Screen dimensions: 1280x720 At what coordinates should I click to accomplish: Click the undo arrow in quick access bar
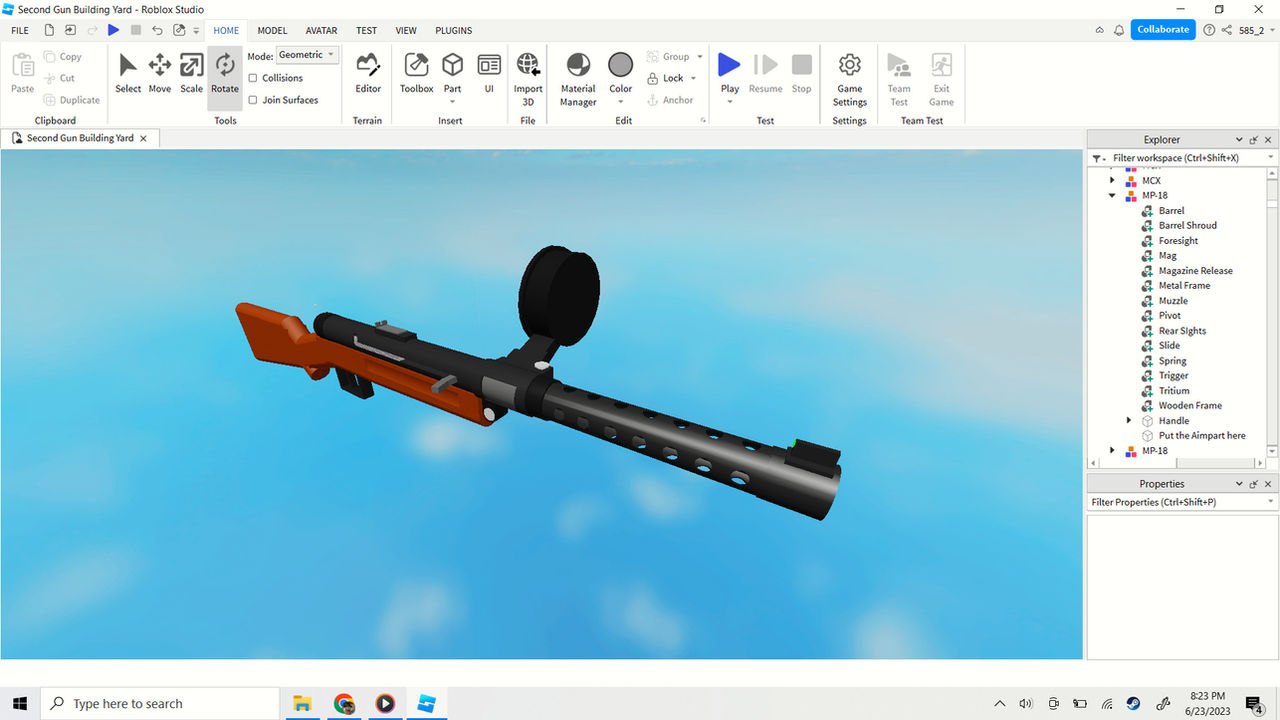pyautogui.click(x=157, y=30)
